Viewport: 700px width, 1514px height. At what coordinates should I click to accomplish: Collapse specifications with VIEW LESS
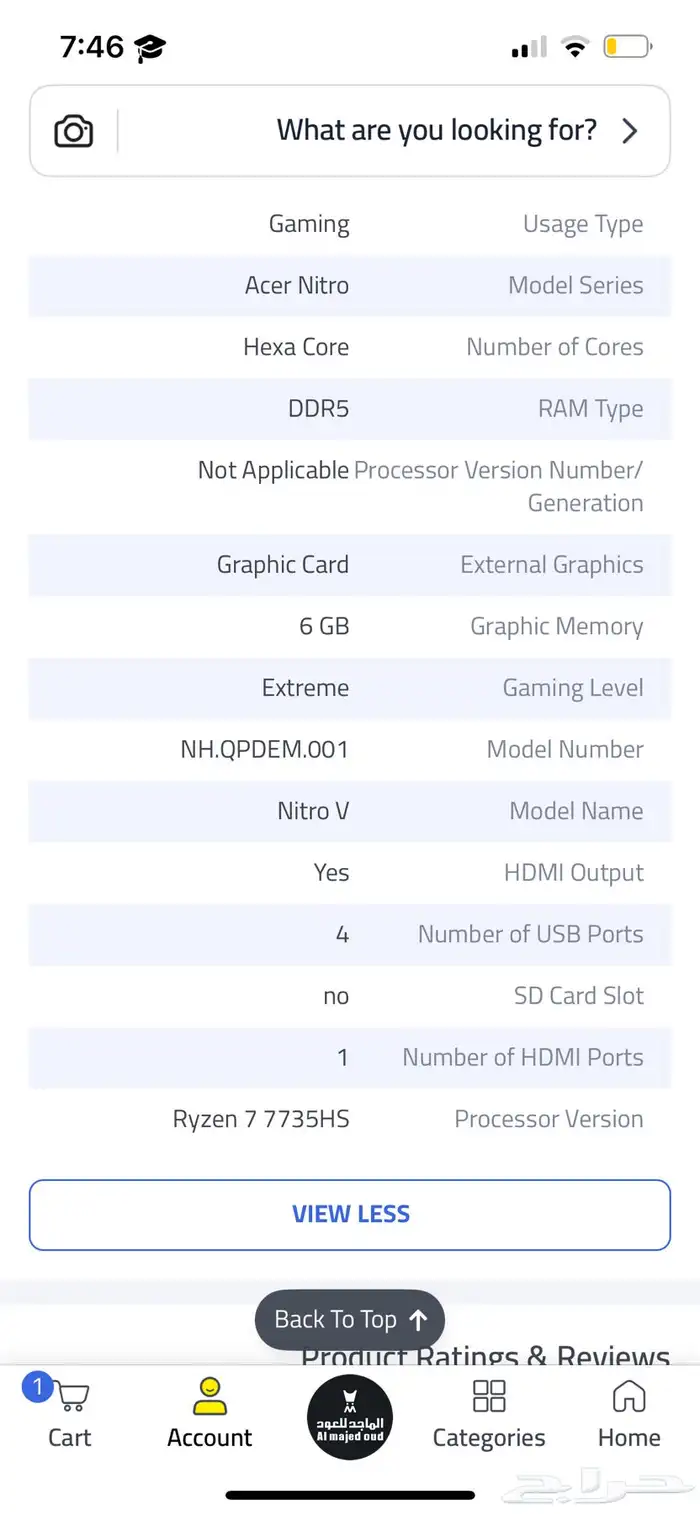[350, 1214]
